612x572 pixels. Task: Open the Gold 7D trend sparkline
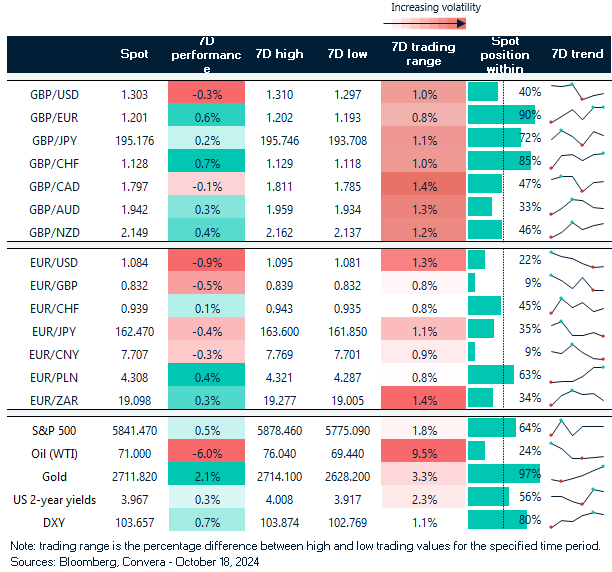pos(577,474)
